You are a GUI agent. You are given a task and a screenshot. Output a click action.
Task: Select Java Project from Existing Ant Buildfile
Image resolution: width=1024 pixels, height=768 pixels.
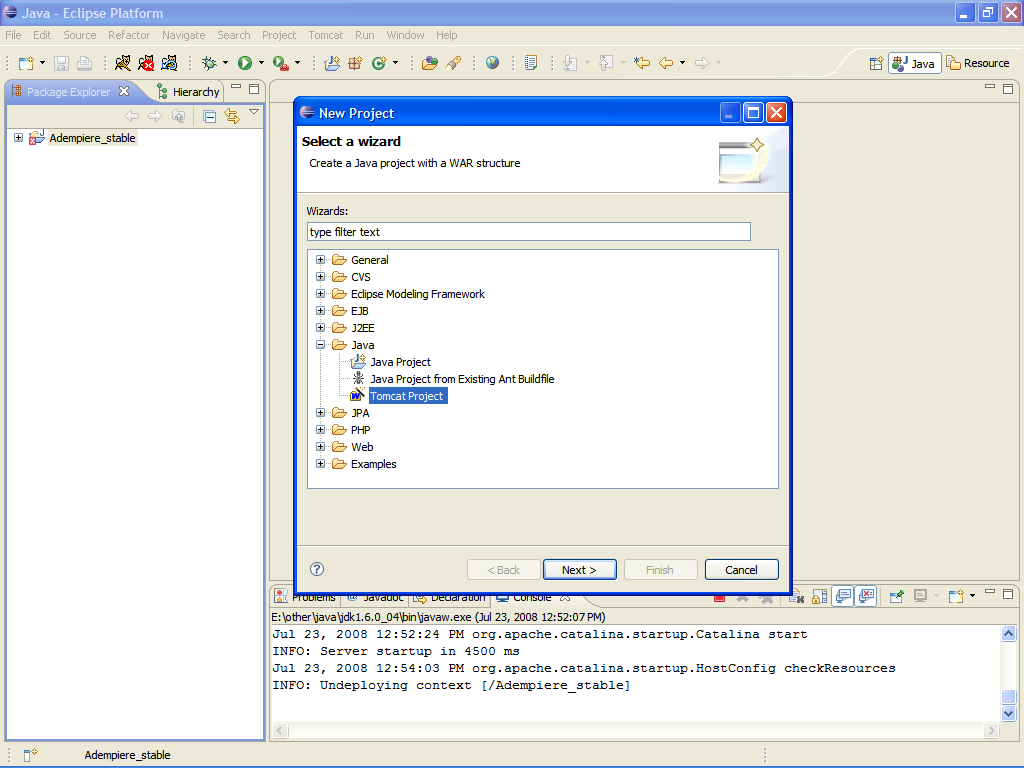pyautogui.click(x=462, y=379)
